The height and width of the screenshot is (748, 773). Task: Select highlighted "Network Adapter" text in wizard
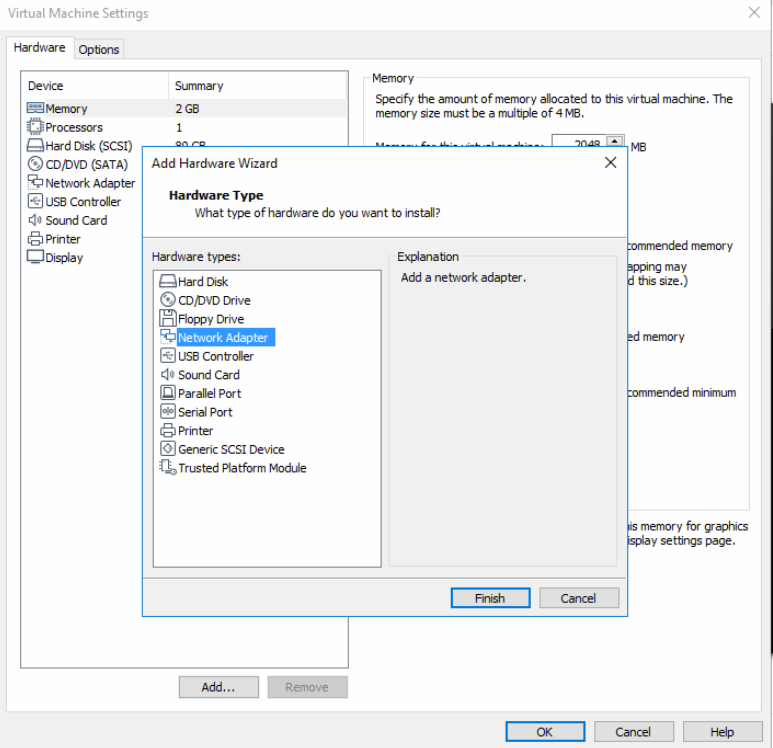(223, 337)
